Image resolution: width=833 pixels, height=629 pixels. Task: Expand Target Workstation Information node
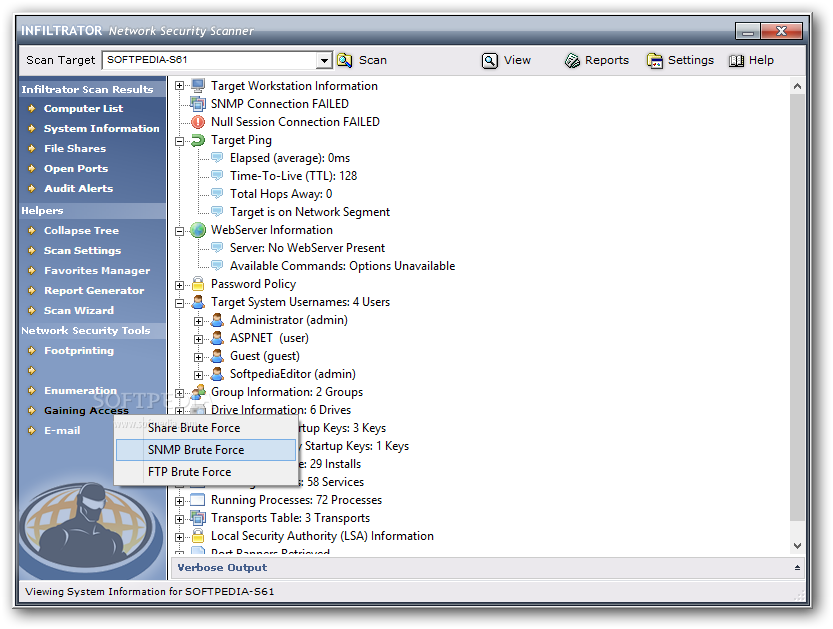[180, 86]
